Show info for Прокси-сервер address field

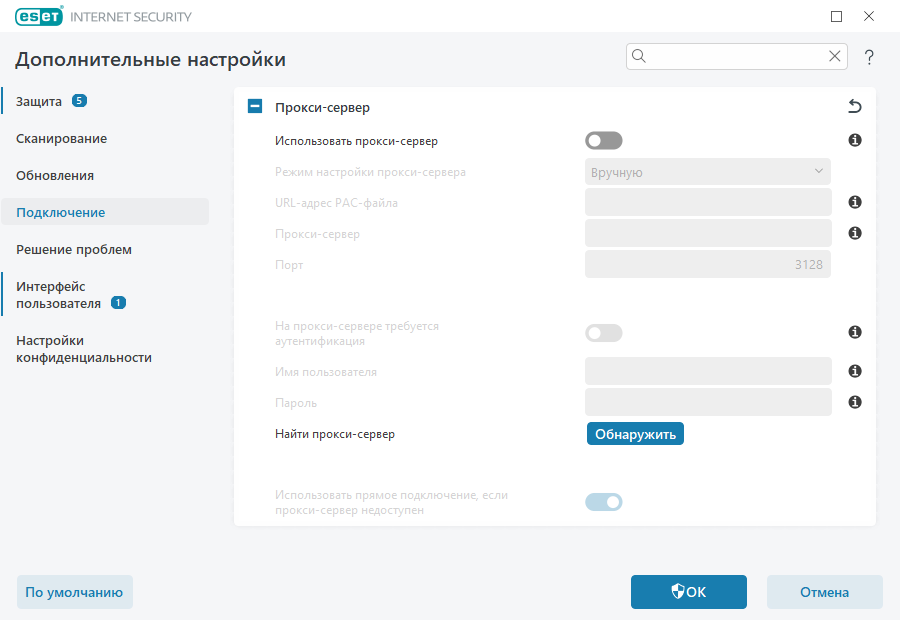[x=855, y=233]
